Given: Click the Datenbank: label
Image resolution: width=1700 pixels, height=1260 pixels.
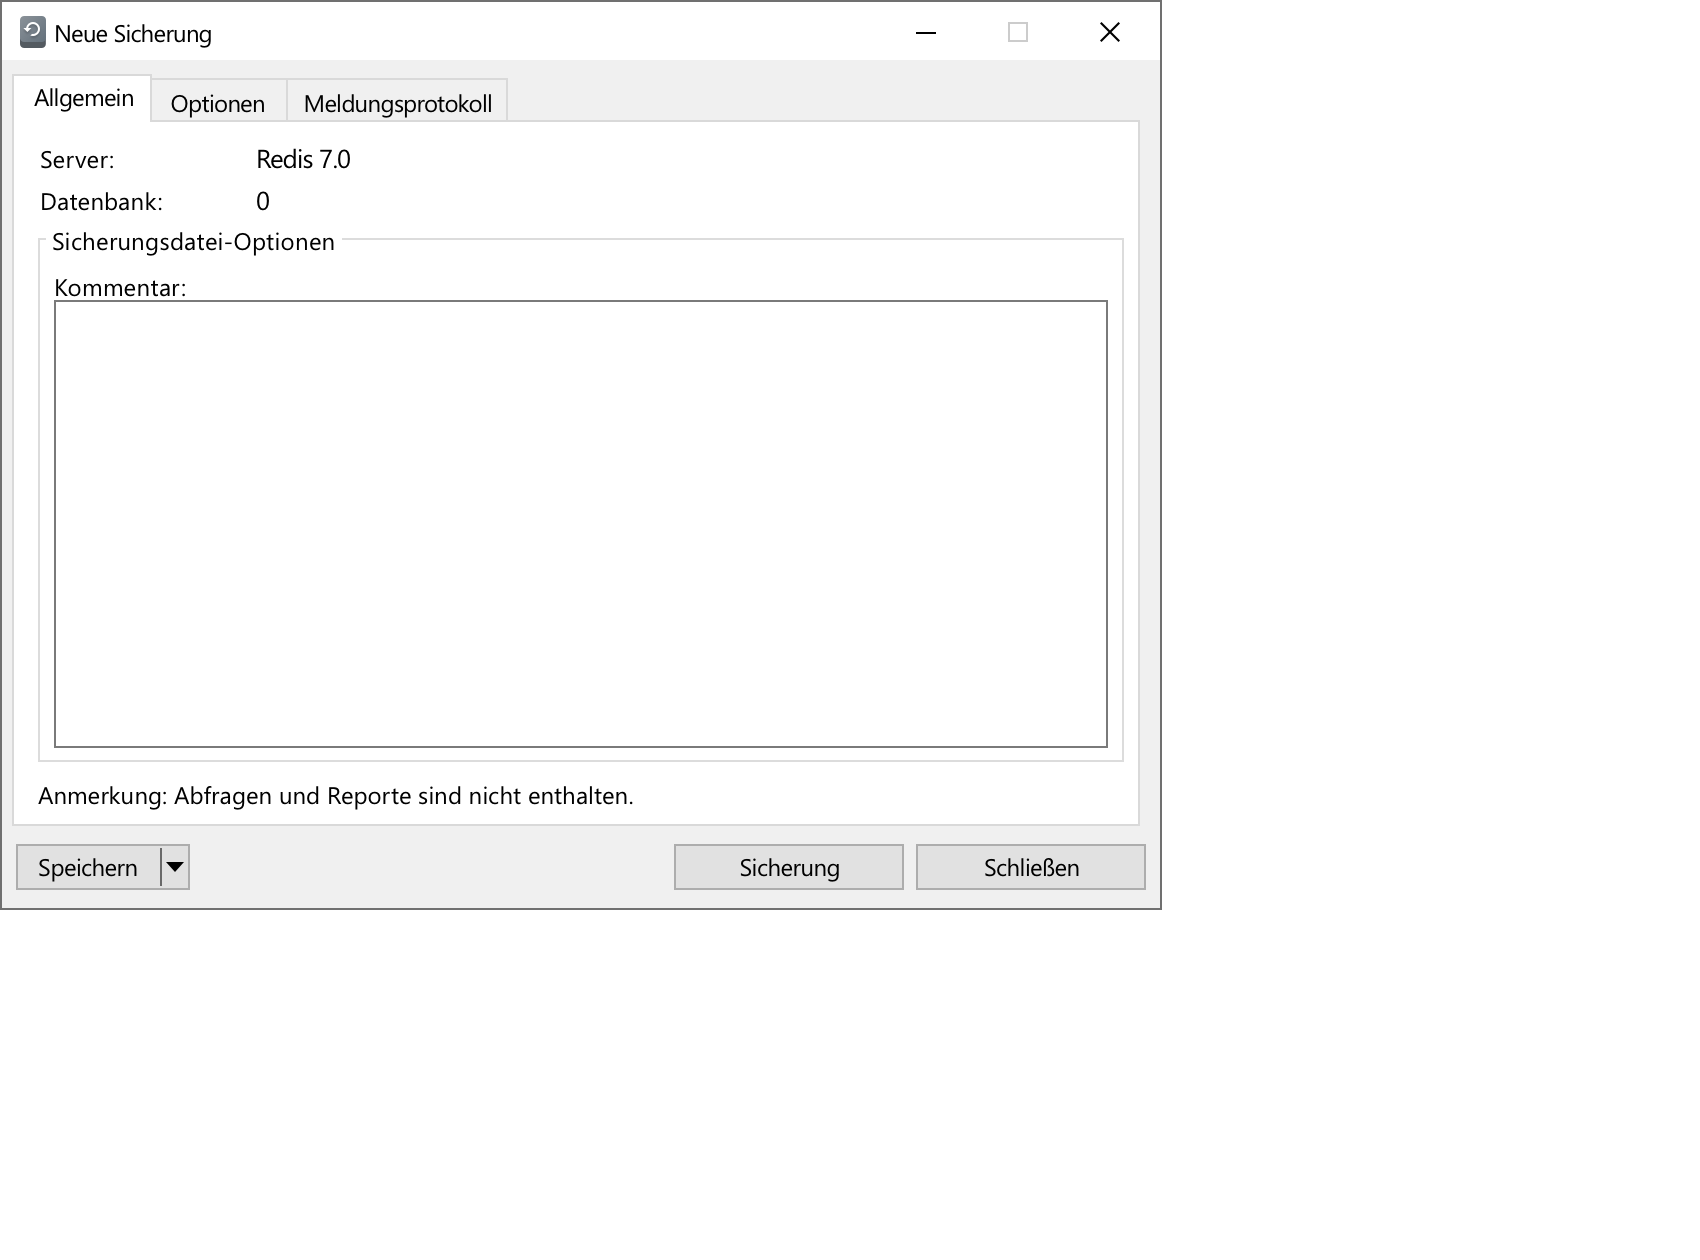Looking at the screenshot, I should click(101, 202).
